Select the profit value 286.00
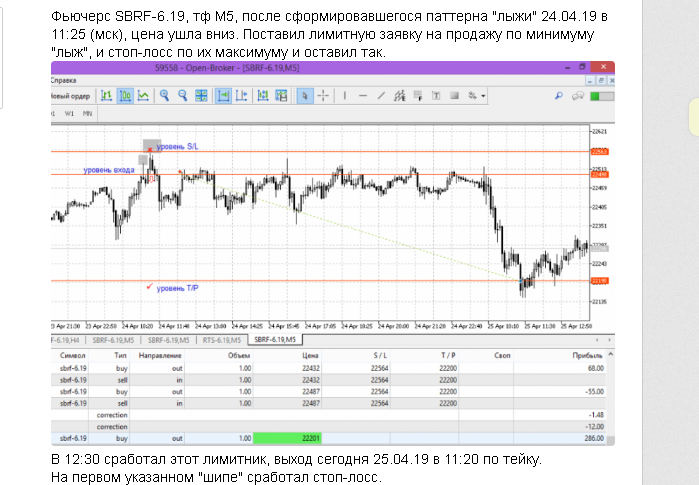This screenshot has width=699, height=485. pyautogui.click(x=594, y=438)
